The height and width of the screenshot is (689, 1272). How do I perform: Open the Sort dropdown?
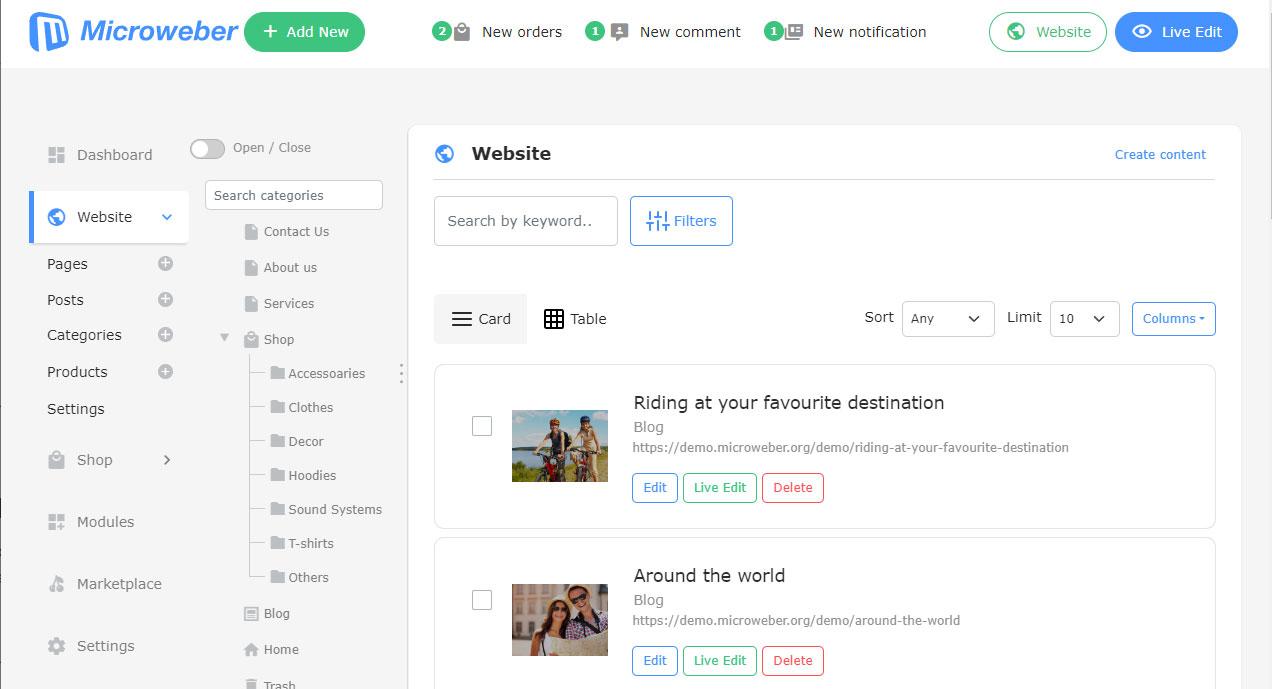point(947,319)
